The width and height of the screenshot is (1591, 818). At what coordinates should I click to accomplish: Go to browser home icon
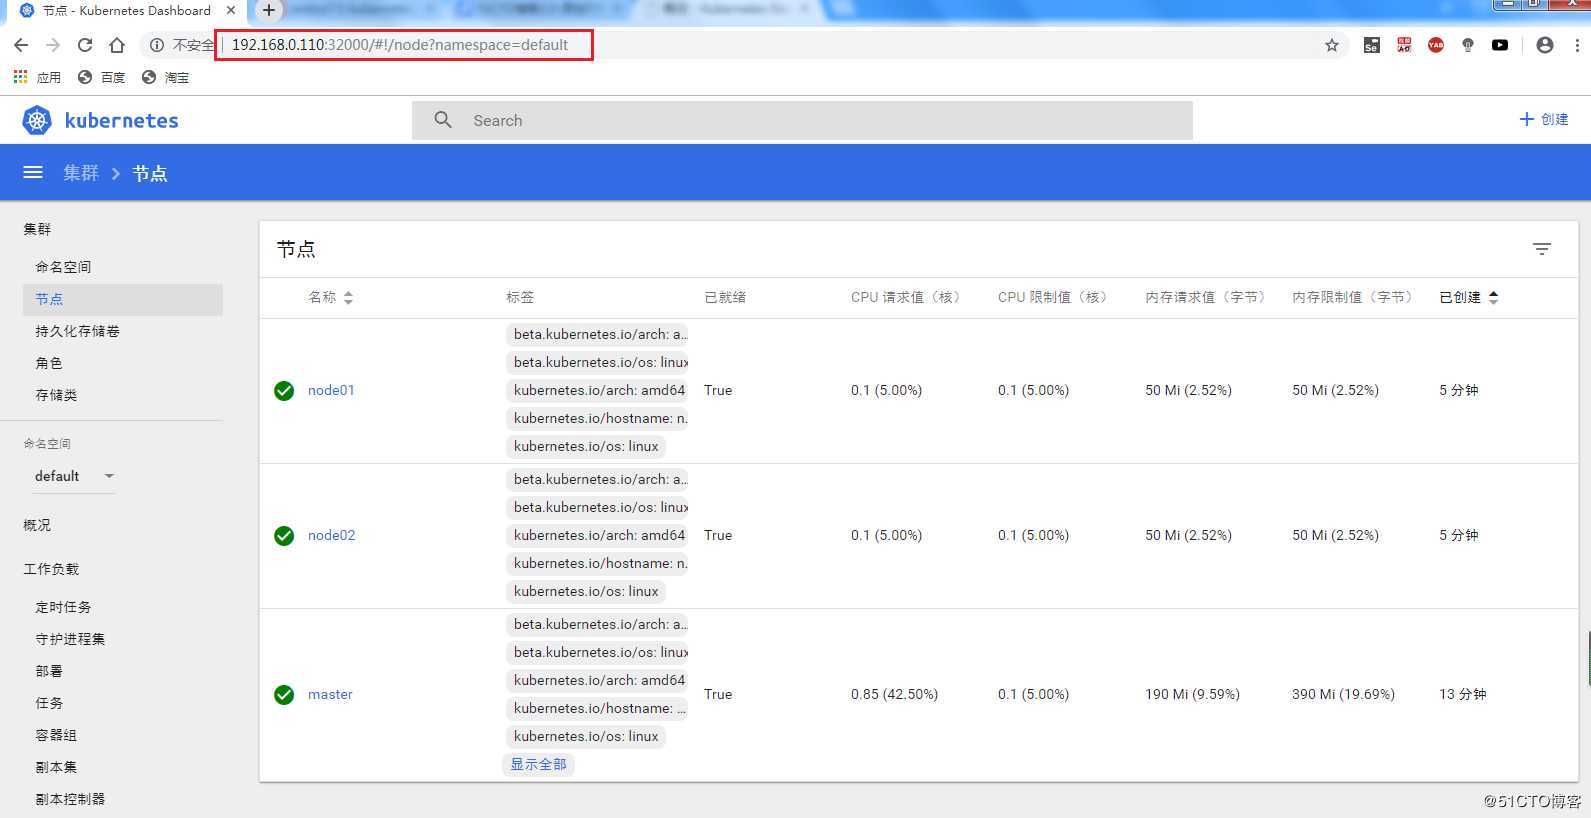117,45
